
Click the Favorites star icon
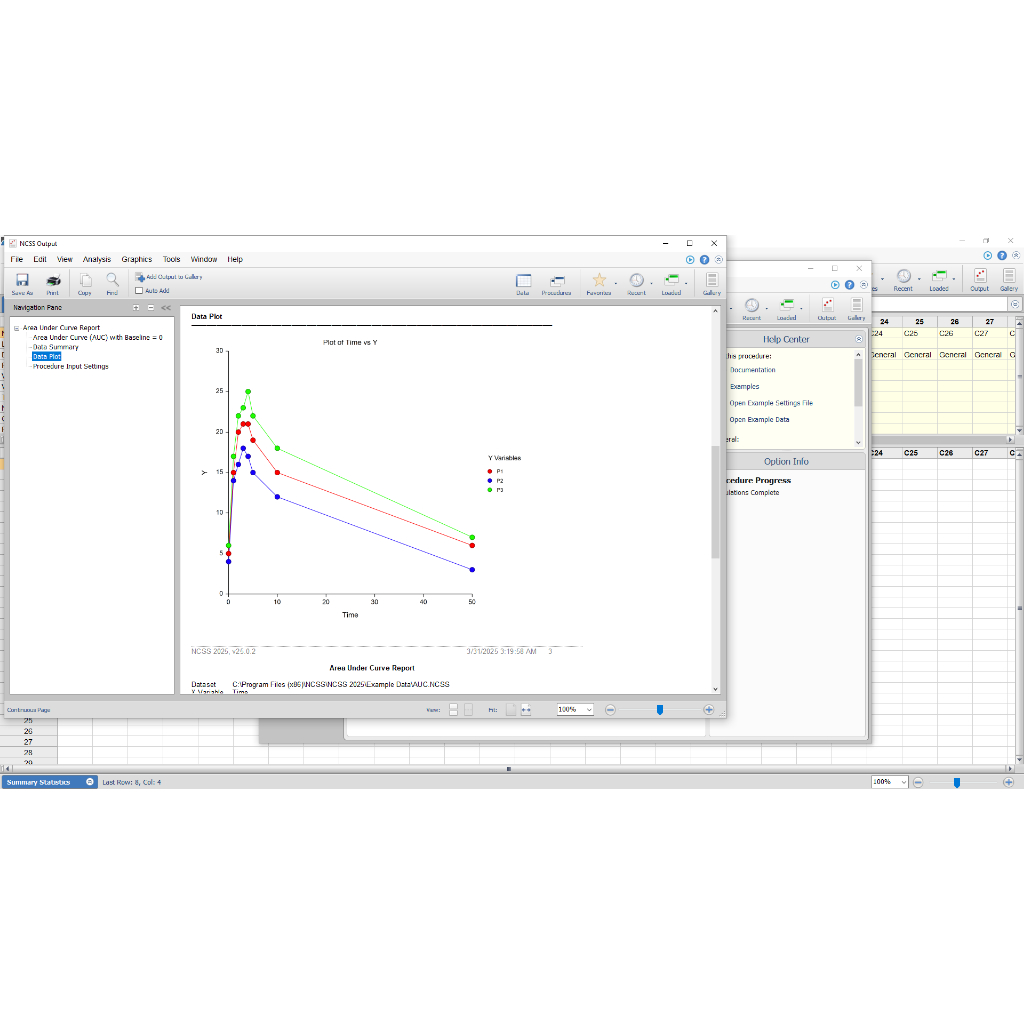point(599,282)
